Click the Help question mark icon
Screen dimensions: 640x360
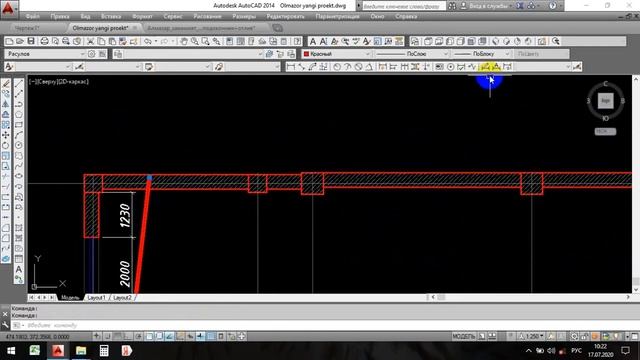point(297,41)
